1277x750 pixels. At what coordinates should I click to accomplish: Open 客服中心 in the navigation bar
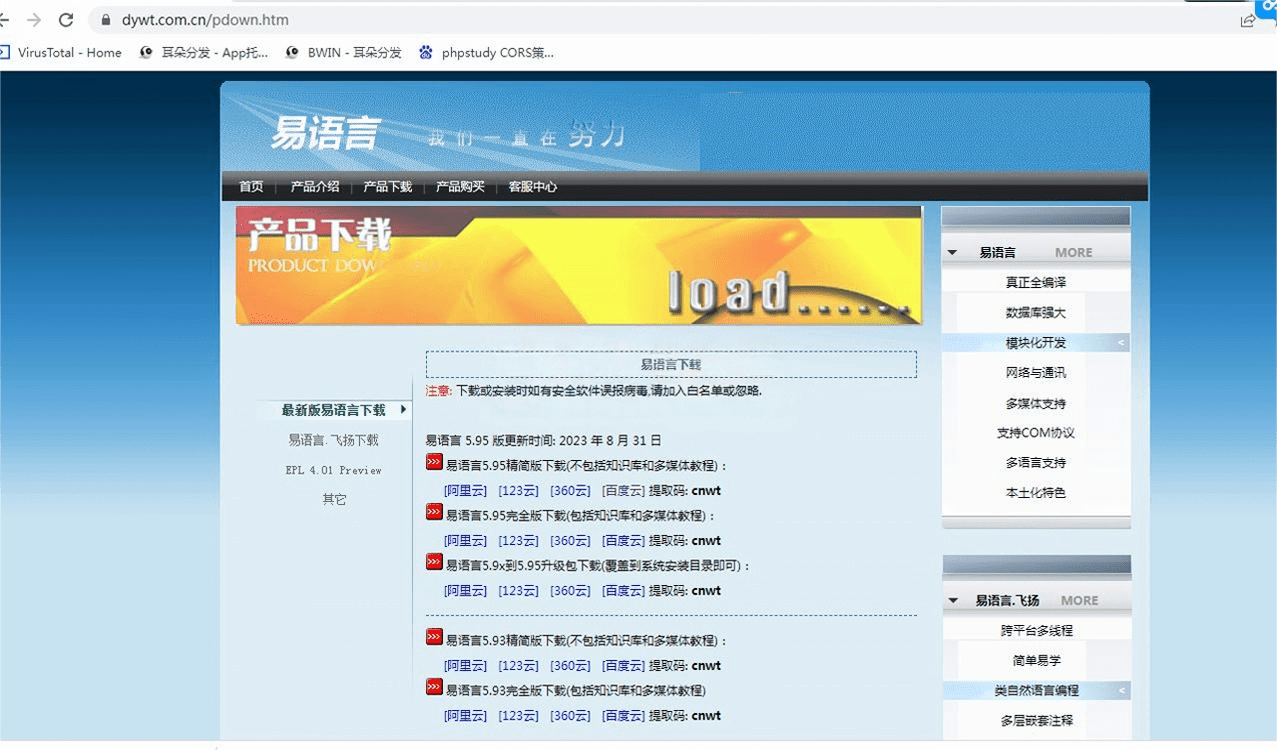coord(532,187)
